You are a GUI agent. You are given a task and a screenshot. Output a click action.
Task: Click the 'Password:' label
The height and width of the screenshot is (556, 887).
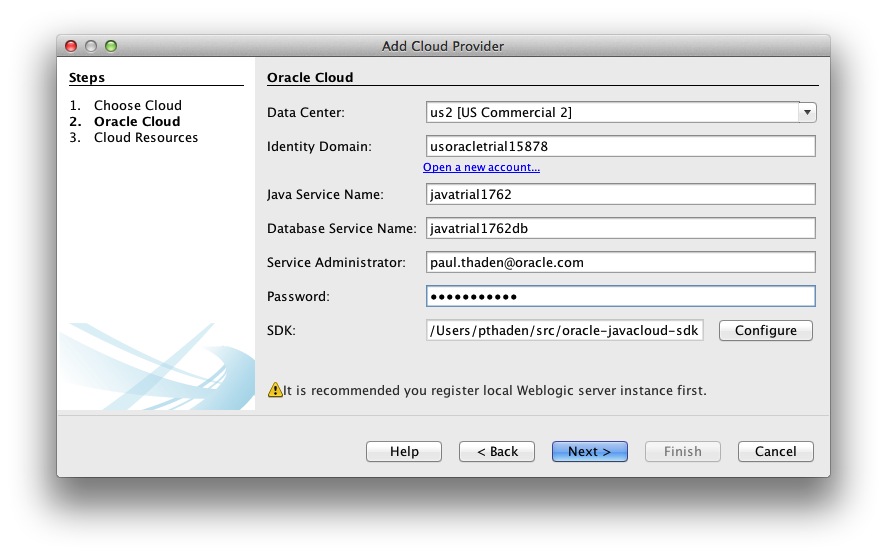(298, 296)
